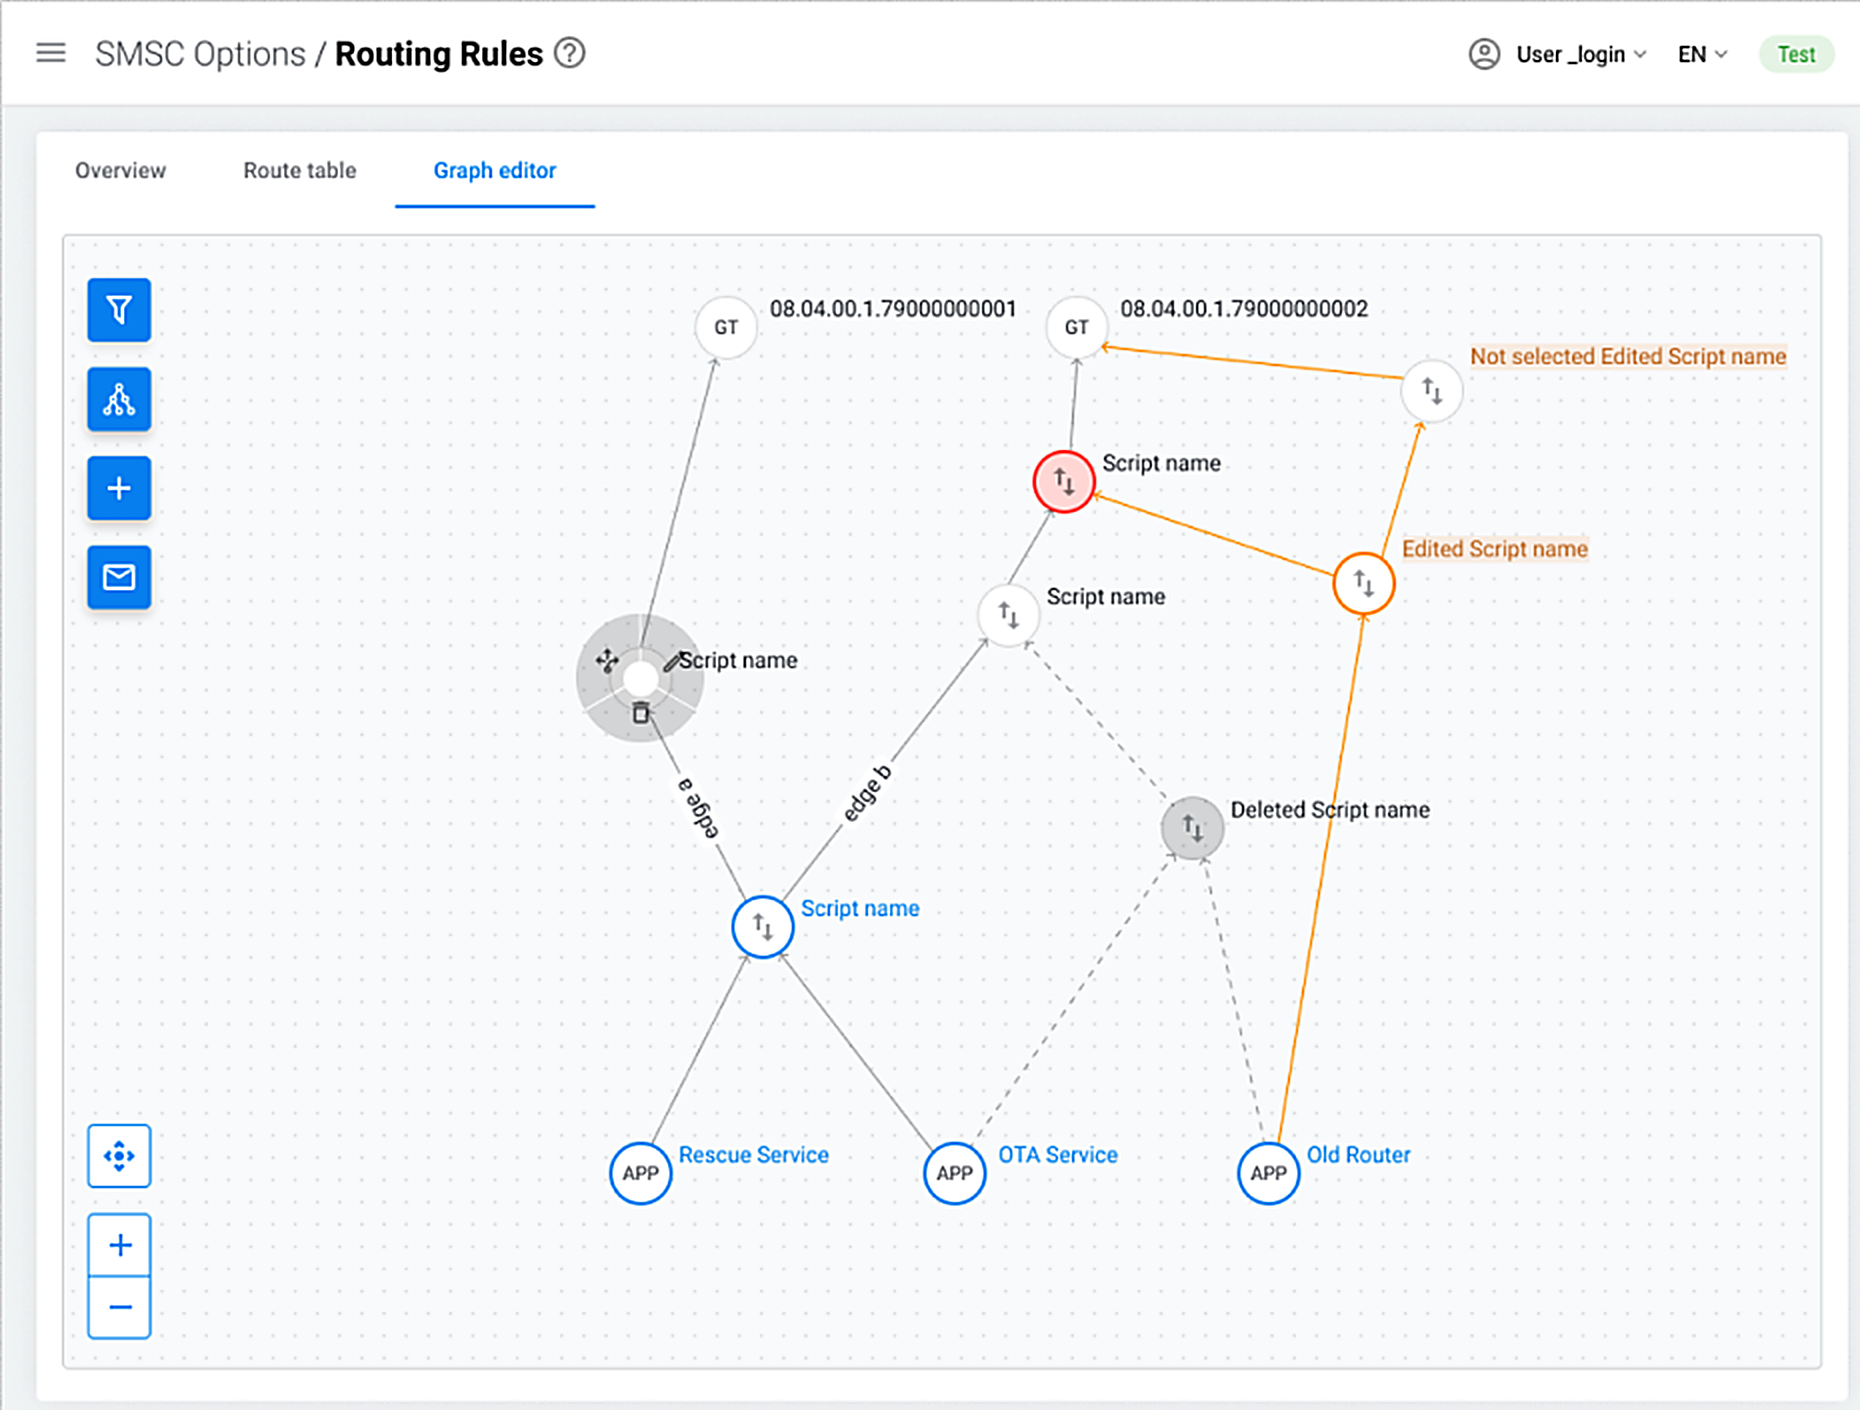The image size is (1860, 1410).
Task: Click the blue 'Script name' label
Action: click(860, 909)
